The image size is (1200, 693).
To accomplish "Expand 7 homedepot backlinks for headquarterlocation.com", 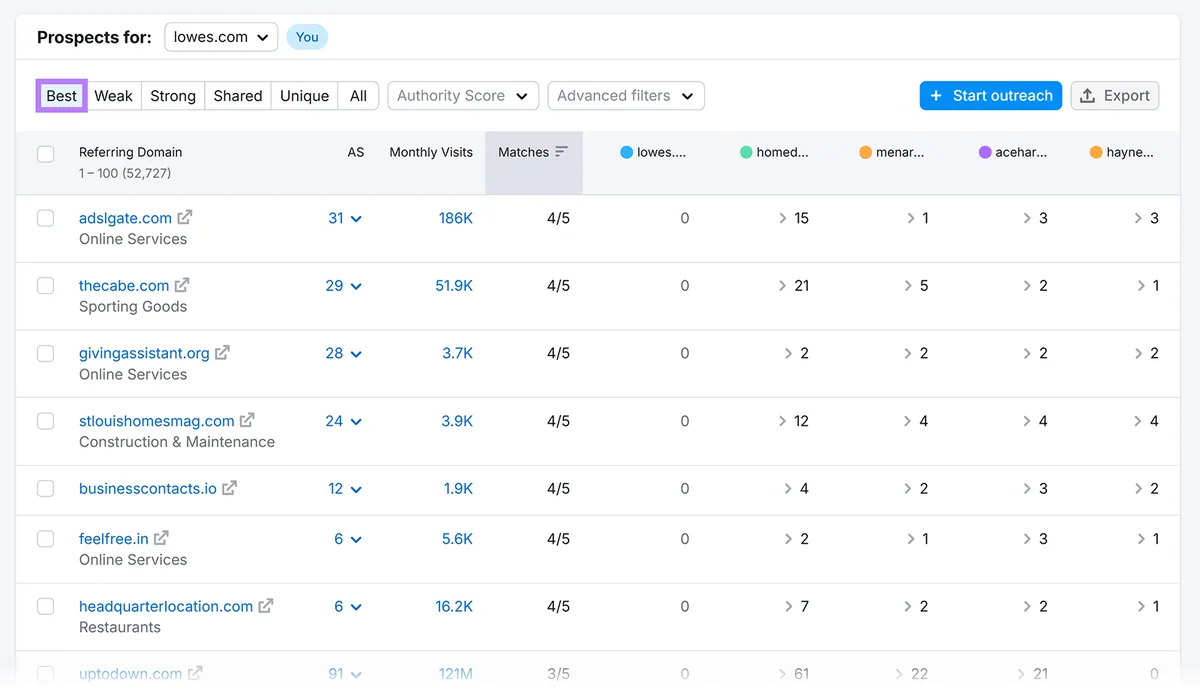I will pyautogui.click(x=797, y=606).
